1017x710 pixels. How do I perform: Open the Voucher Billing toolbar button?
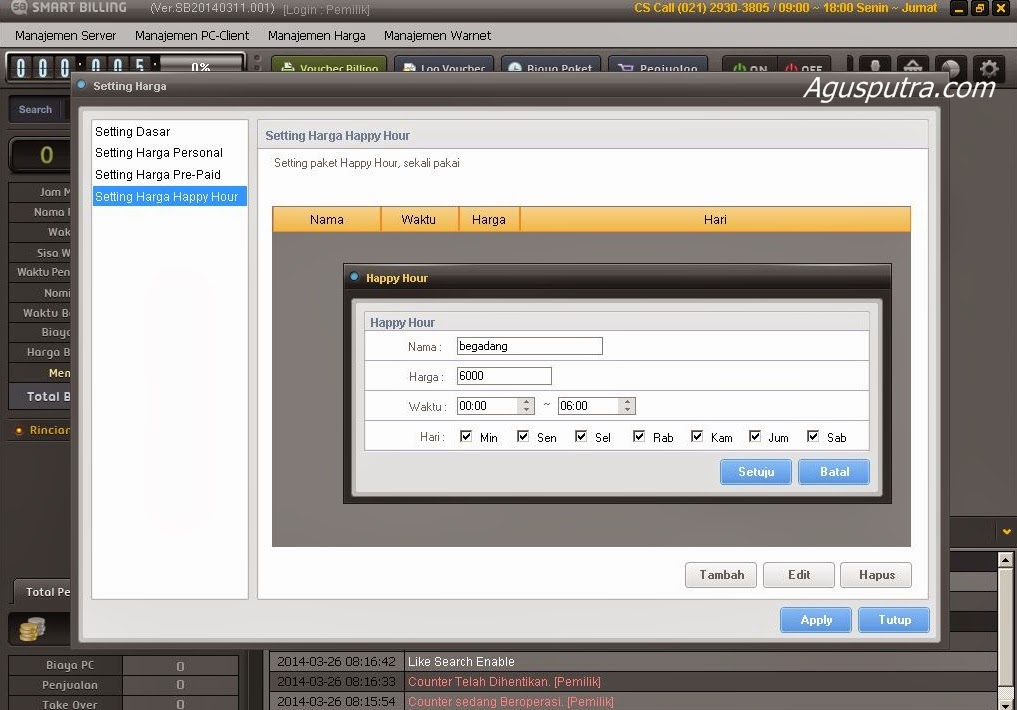coord(329,65)
